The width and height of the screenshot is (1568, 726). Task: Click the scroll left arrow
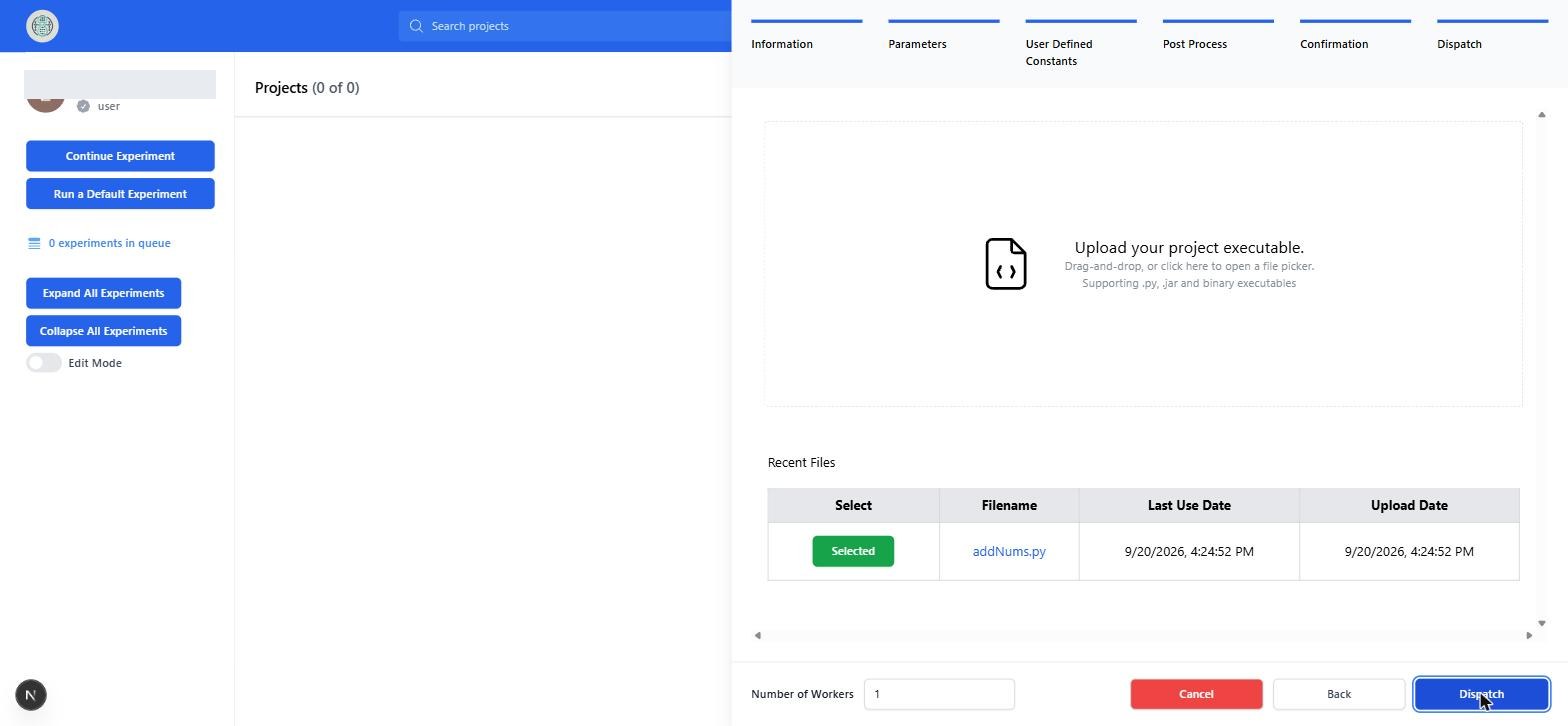[757, 635]
